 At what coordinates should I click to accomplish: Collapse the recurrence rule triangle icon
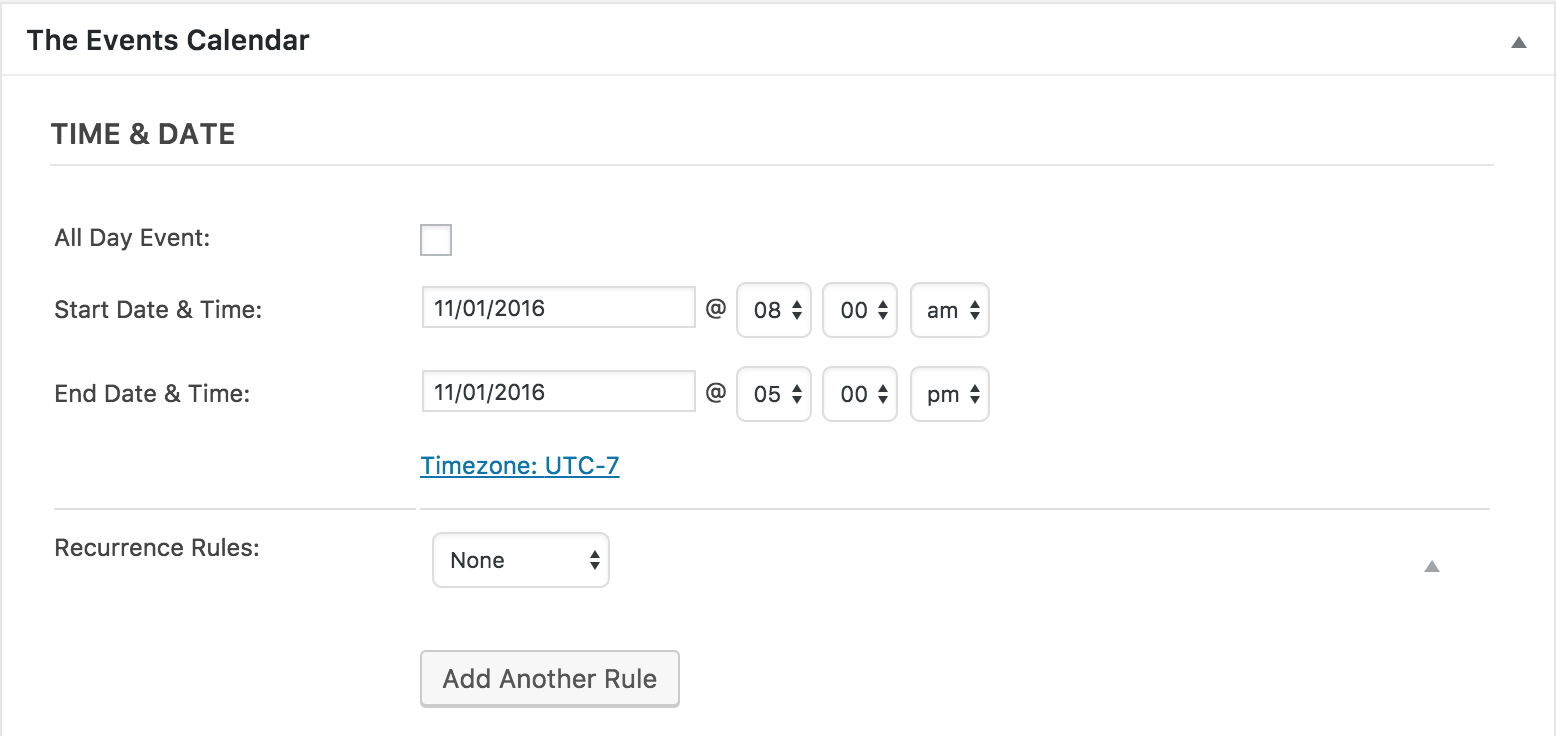1431,566
